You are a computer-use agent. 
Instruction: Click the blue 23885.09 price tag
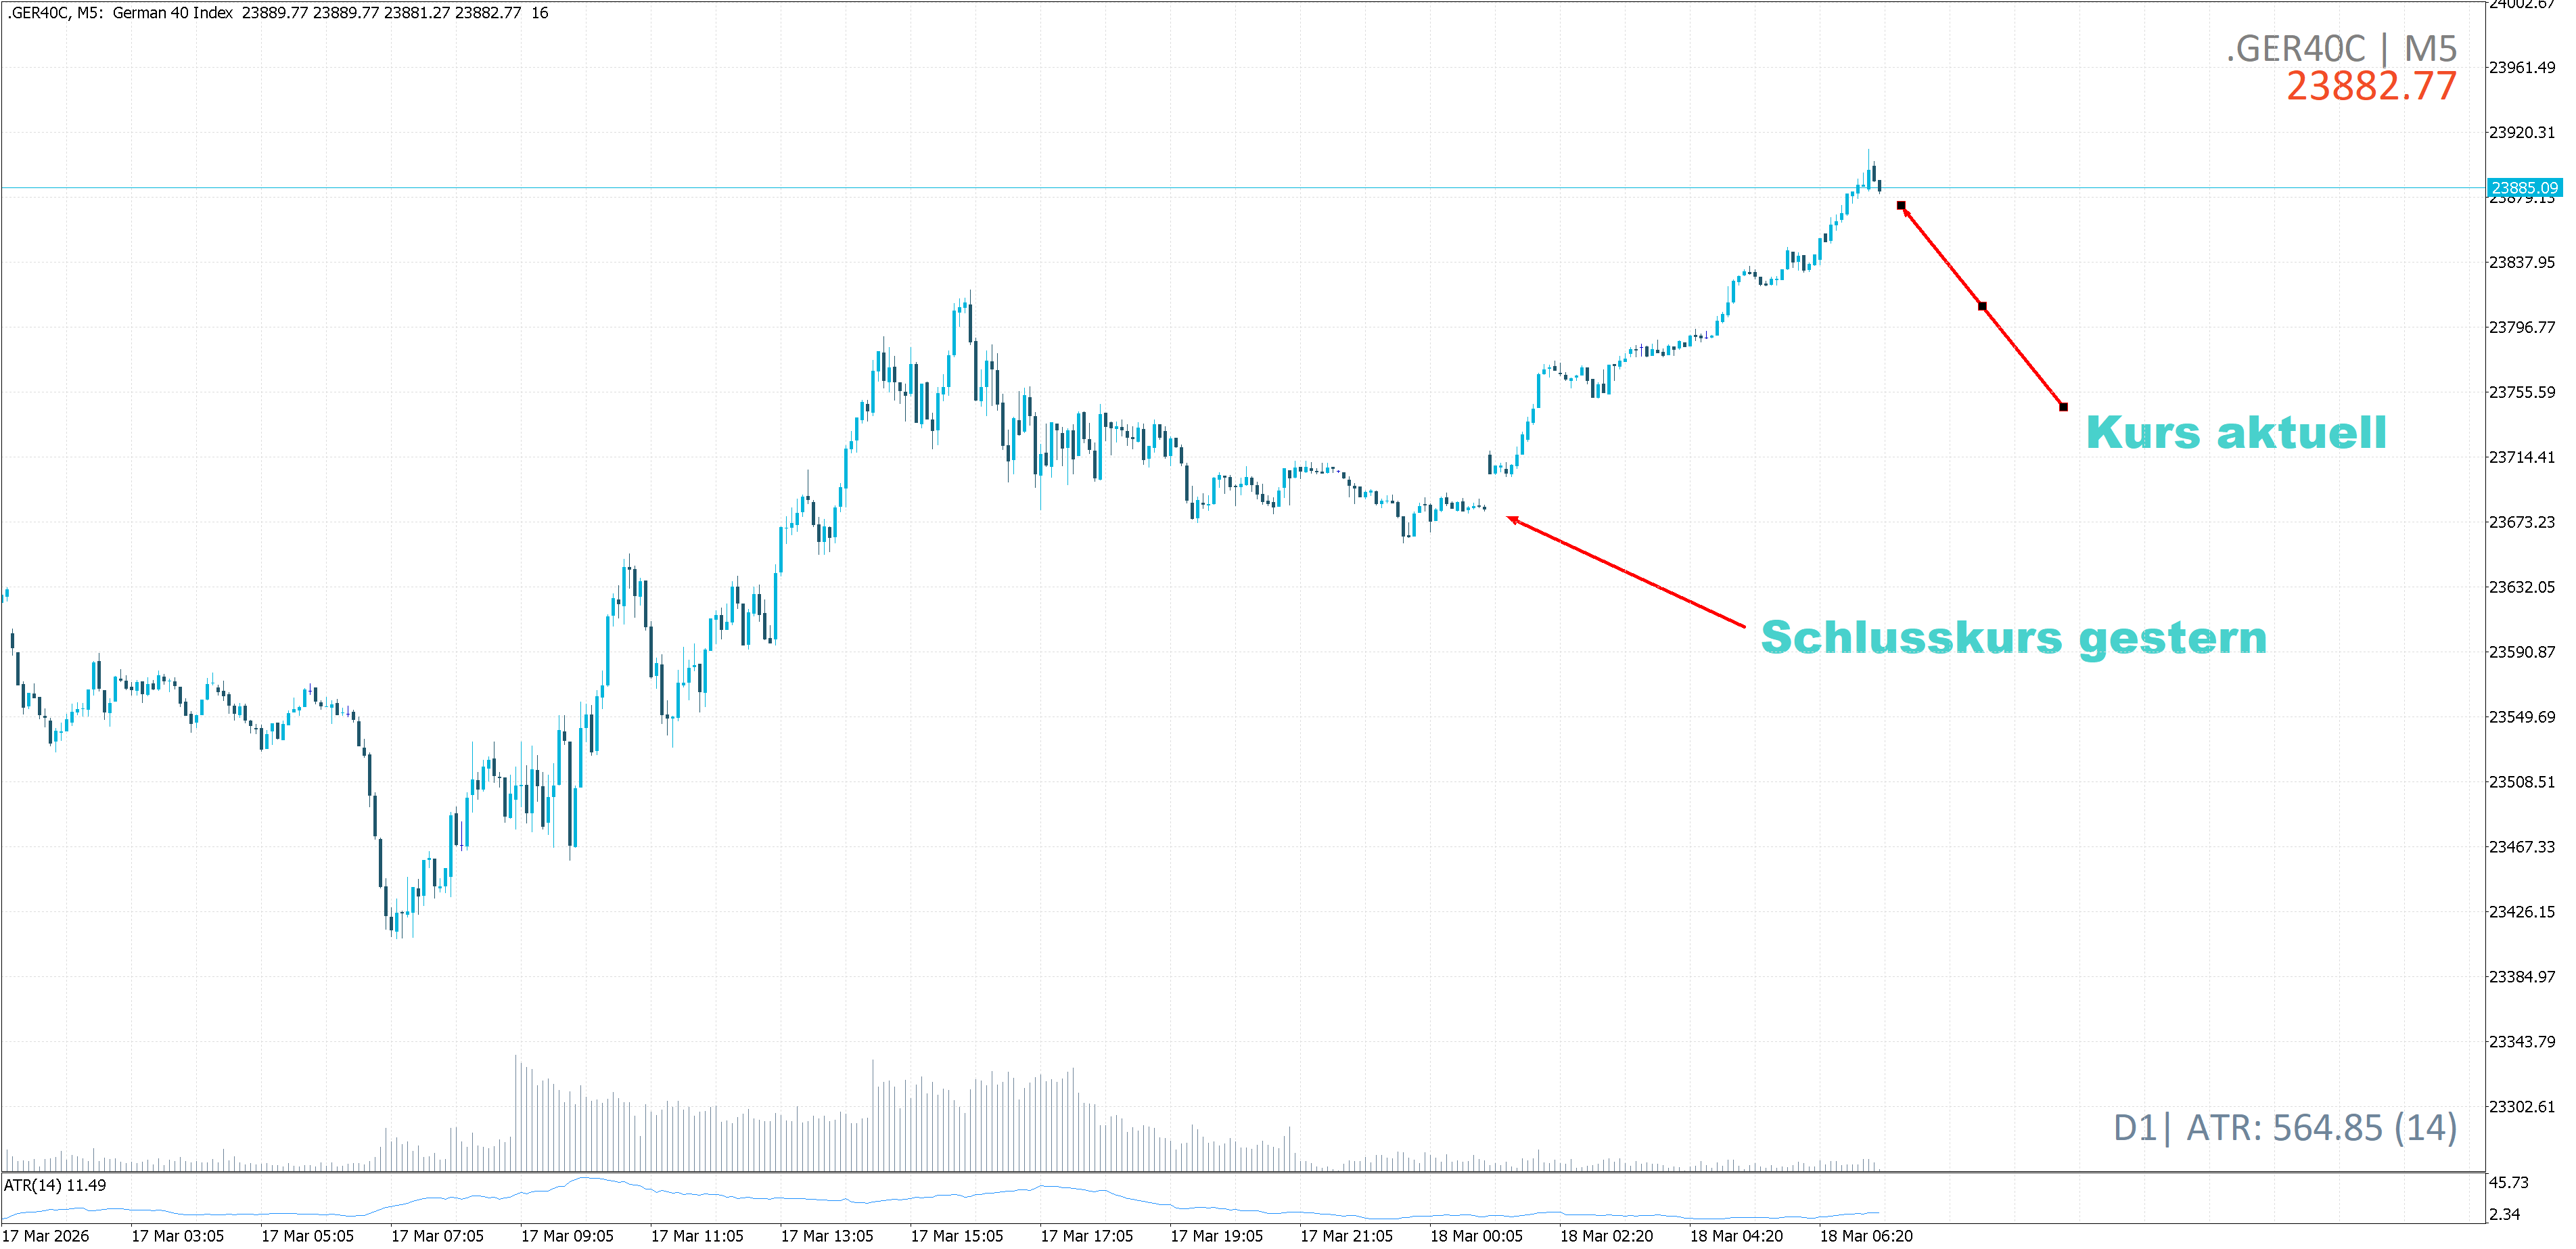click(x=2524, y=188)
